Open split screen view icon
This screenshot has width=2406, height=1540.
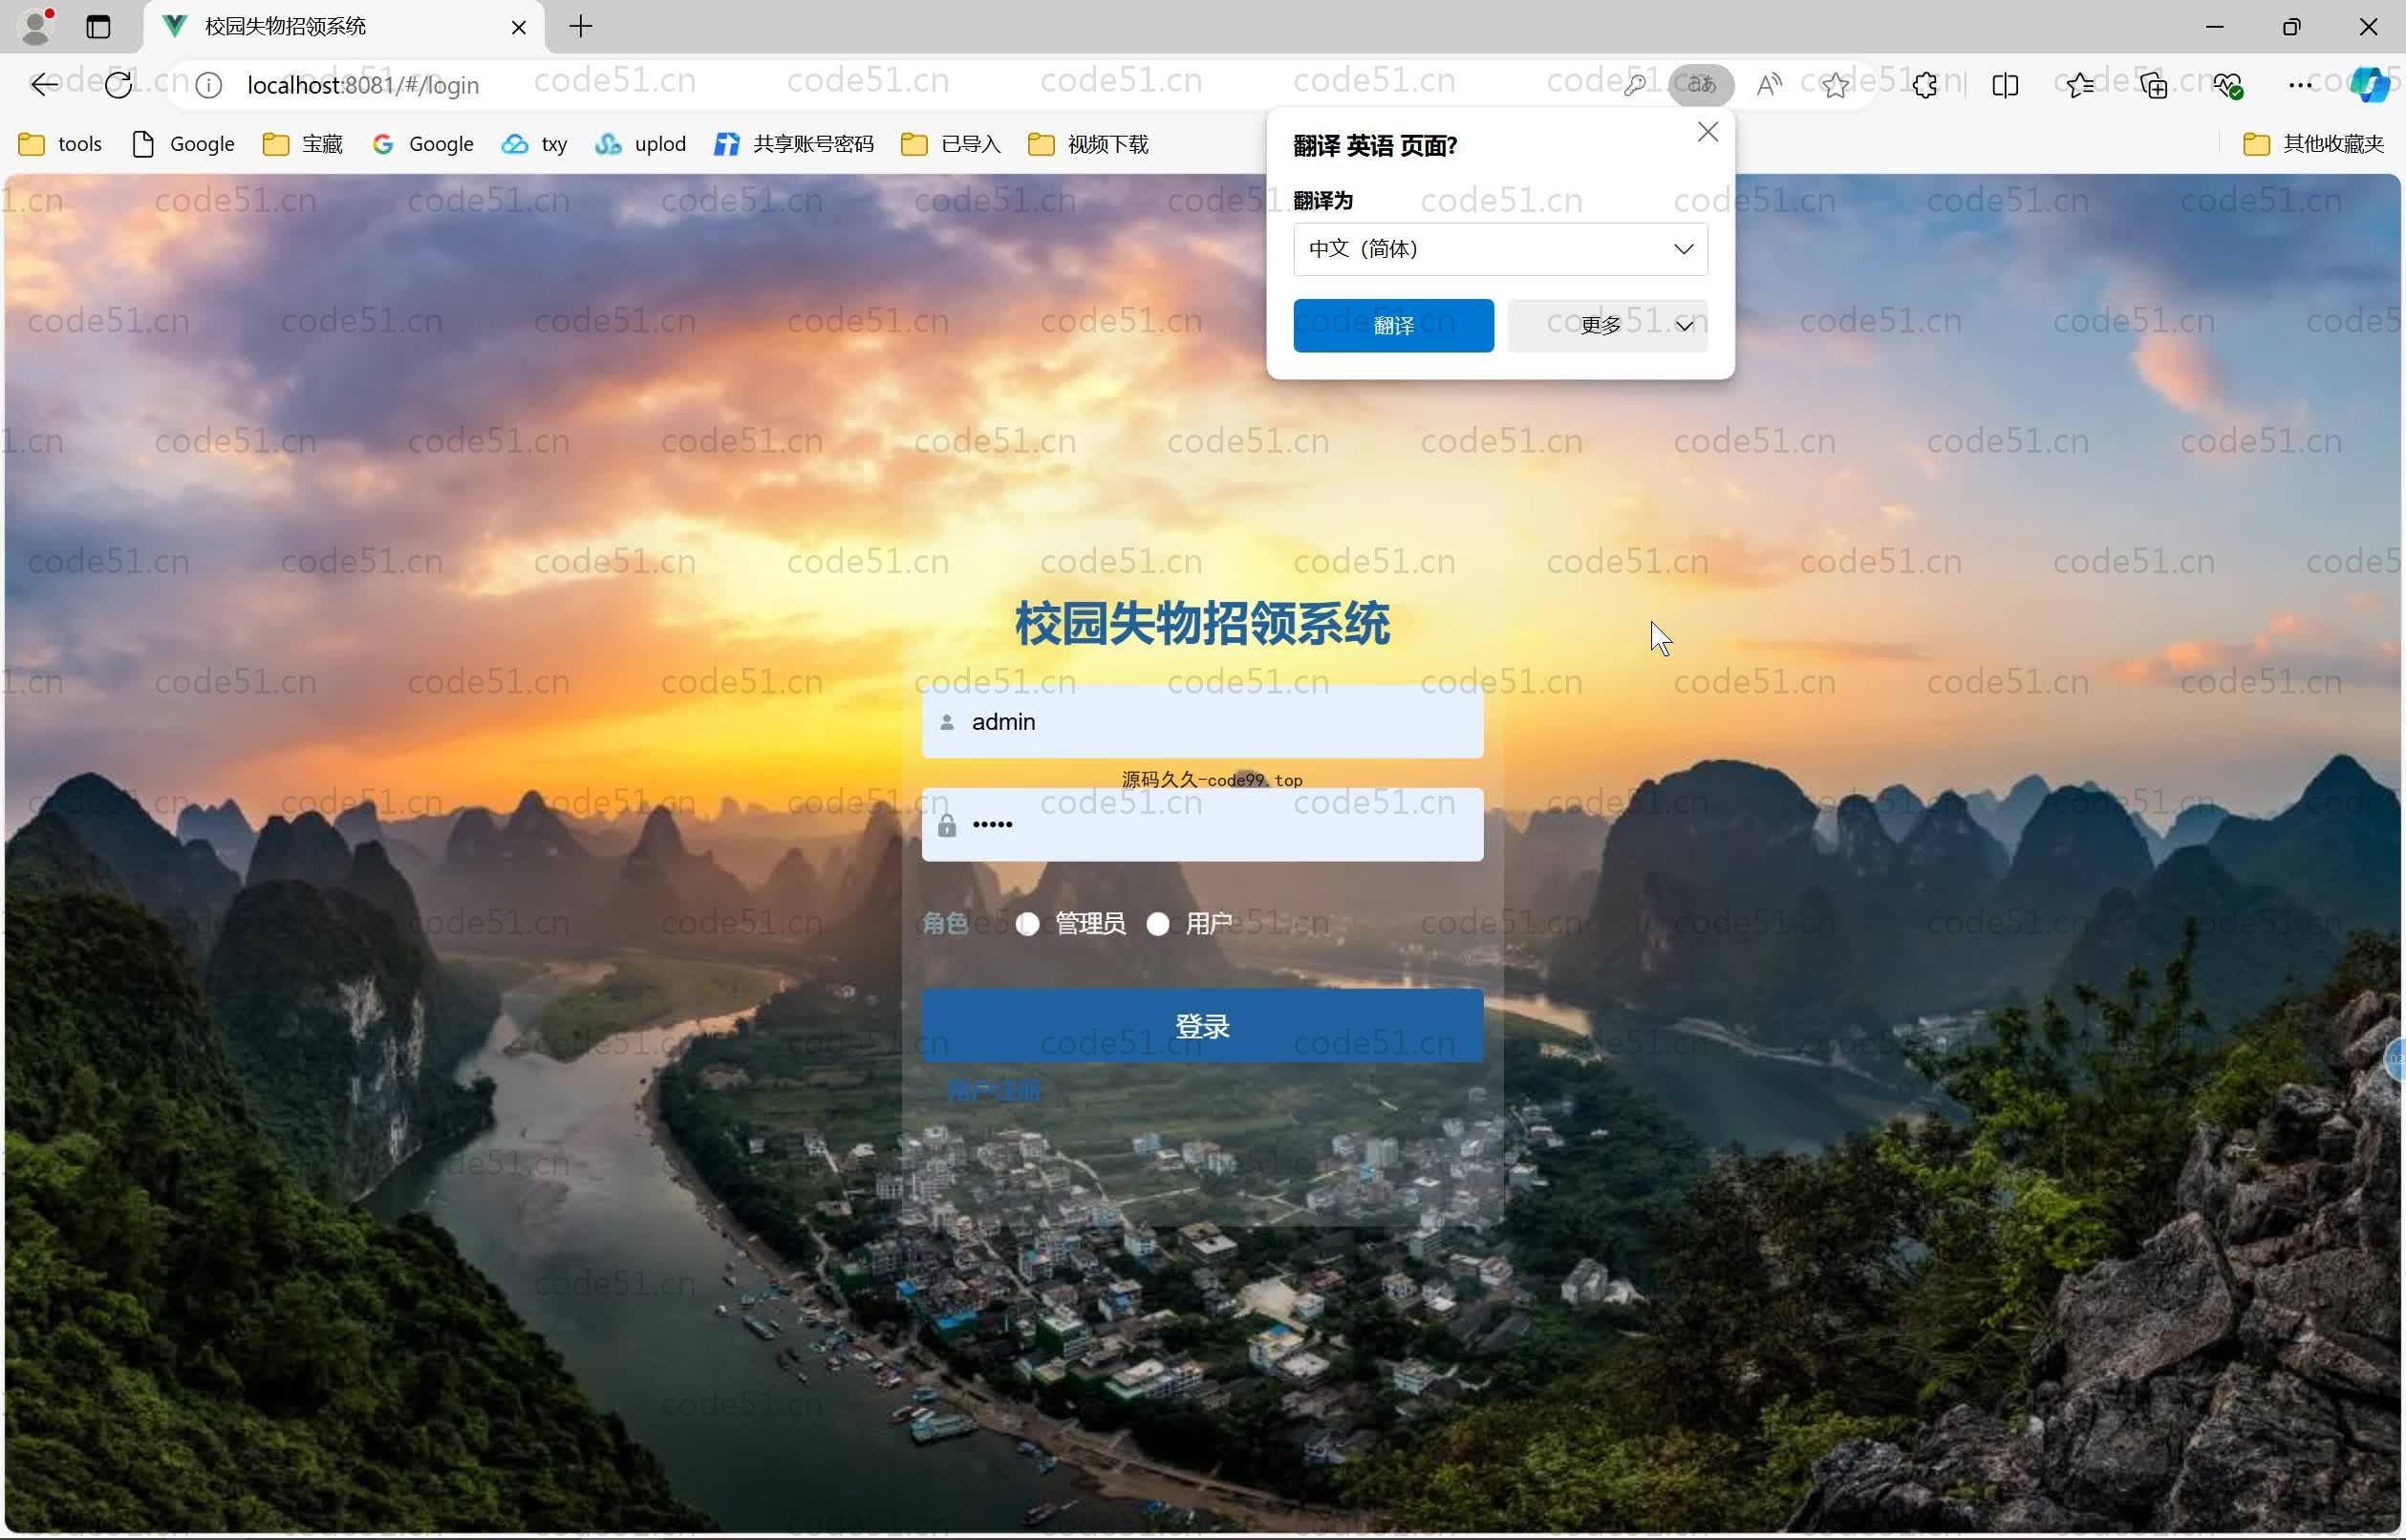(x=2005, y=85)
